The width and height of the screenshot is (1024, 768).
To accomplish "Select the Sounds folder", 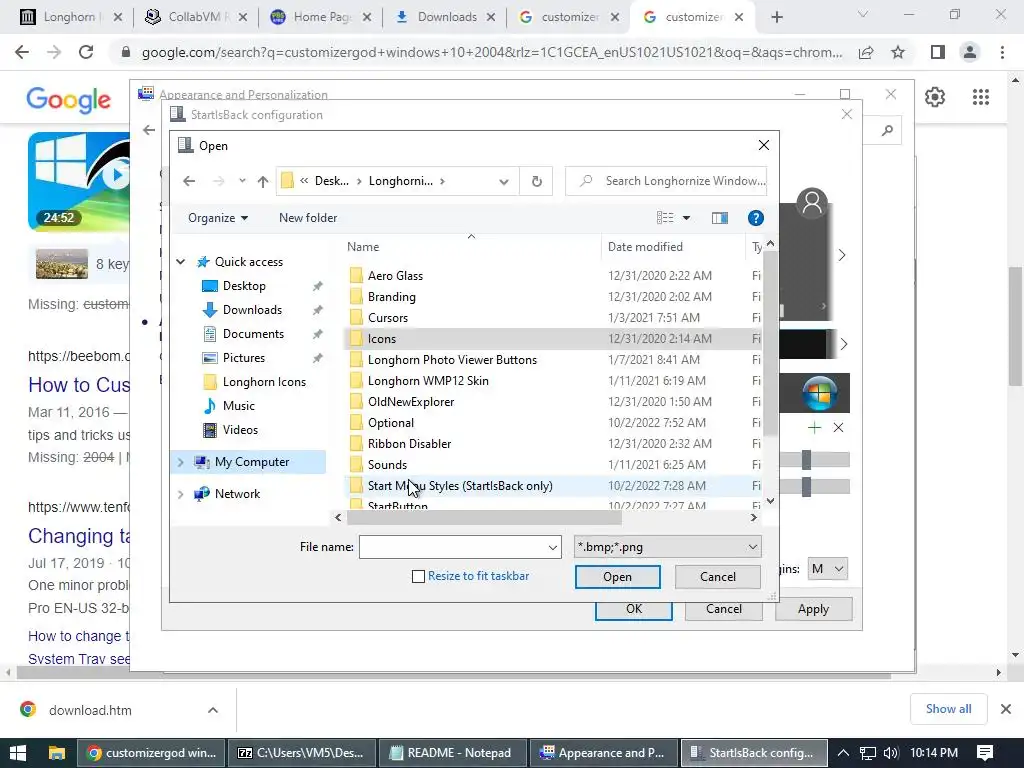I will click(387, 464).
